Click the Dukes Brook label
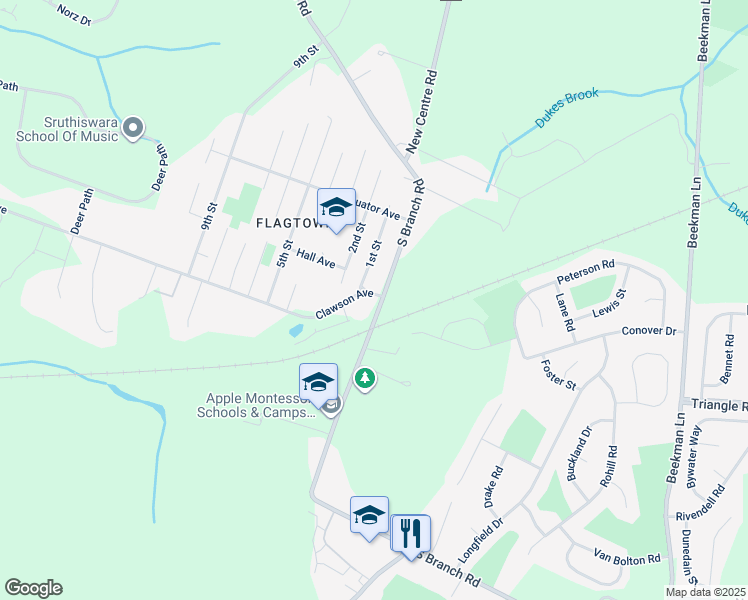Viewport: 748px width, 600px height. pos(566,107)
